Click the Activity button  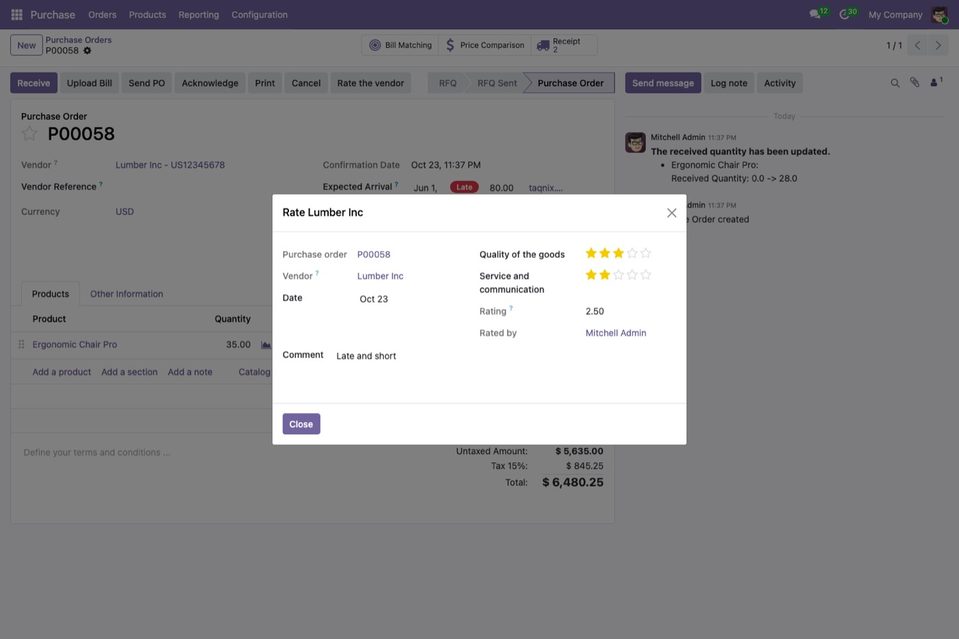[x=780, y=83]
